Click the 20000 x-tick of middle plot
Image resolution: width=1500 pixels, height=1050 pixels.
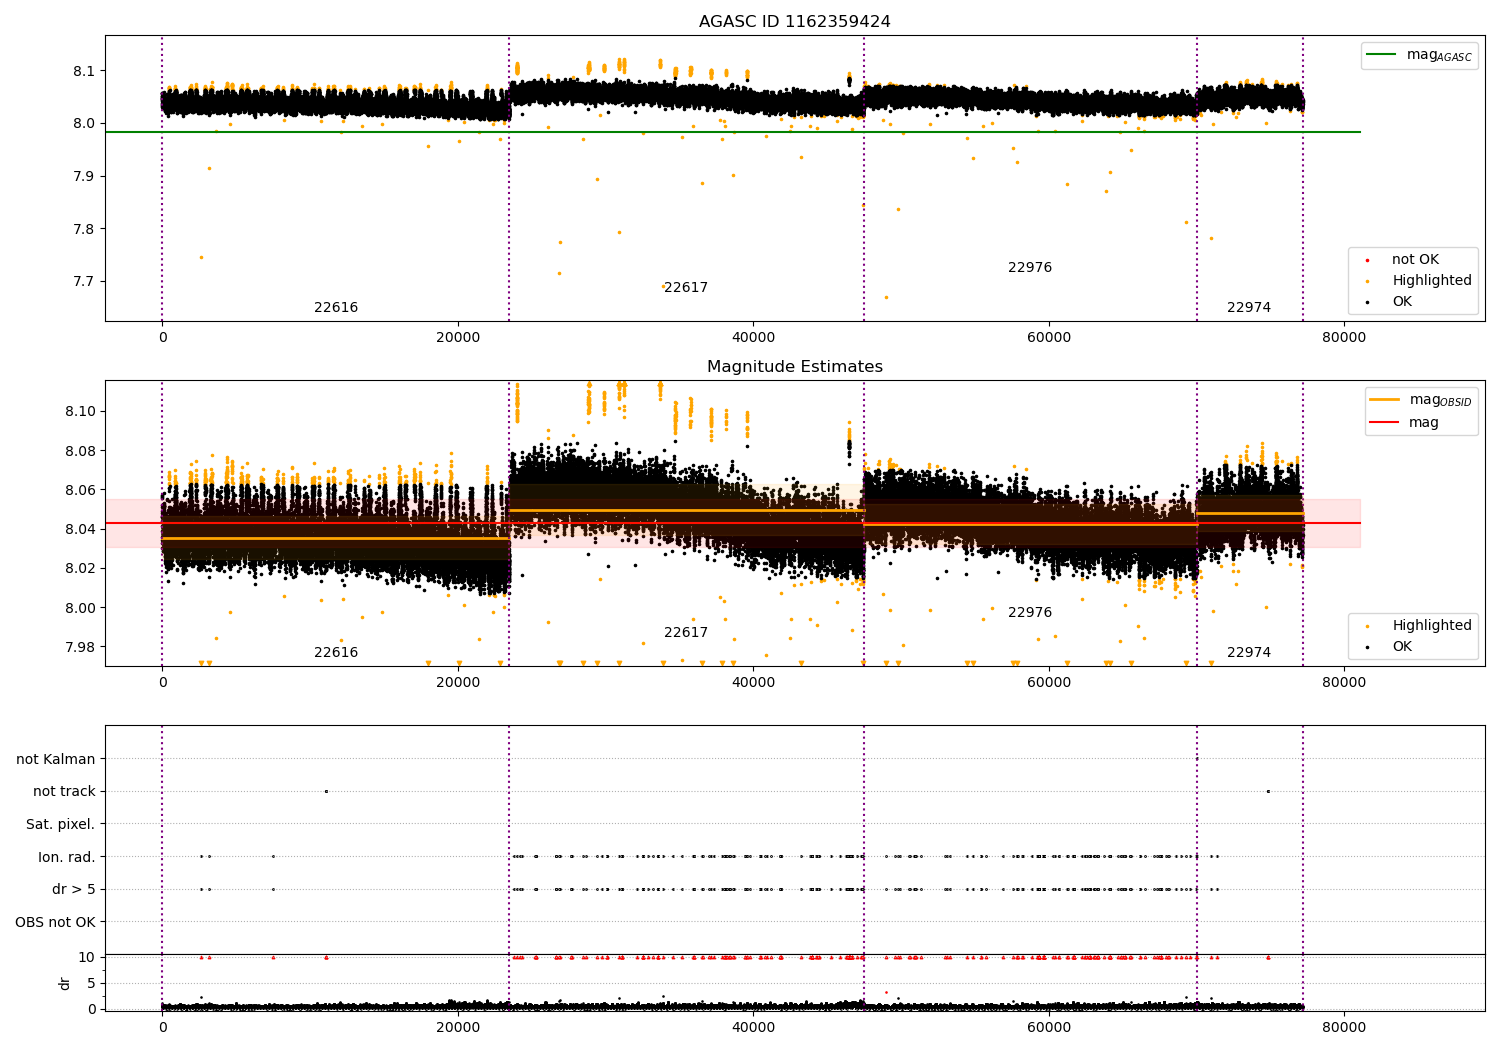point(458,683)
